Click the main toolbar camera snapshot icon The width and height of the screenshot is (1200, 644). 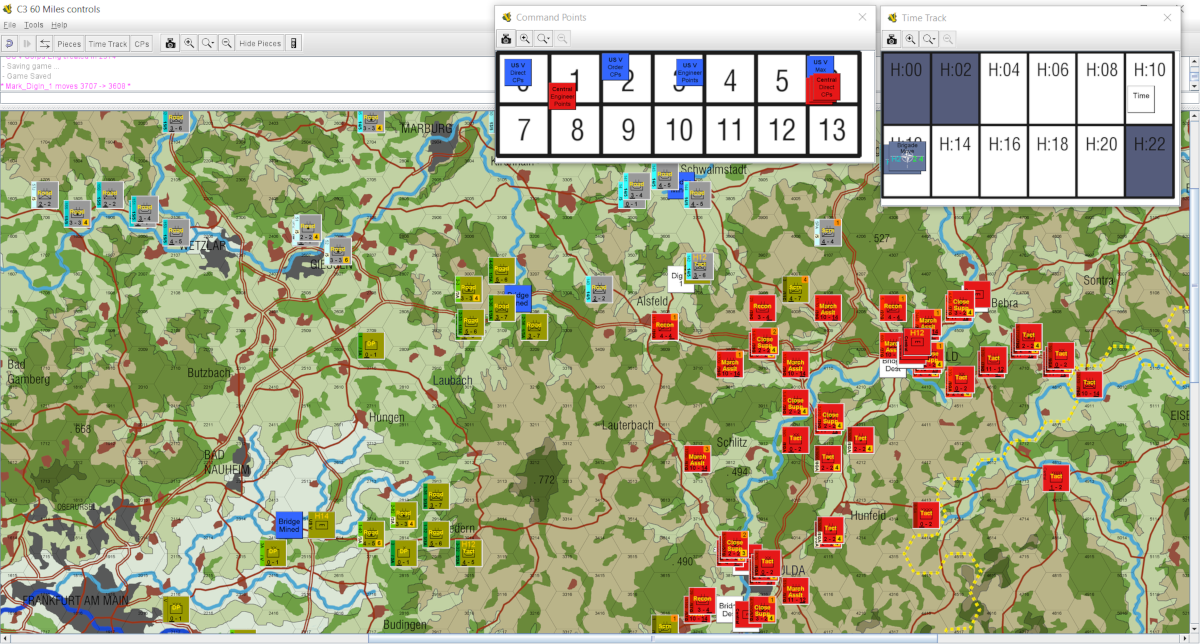point(171,43)
